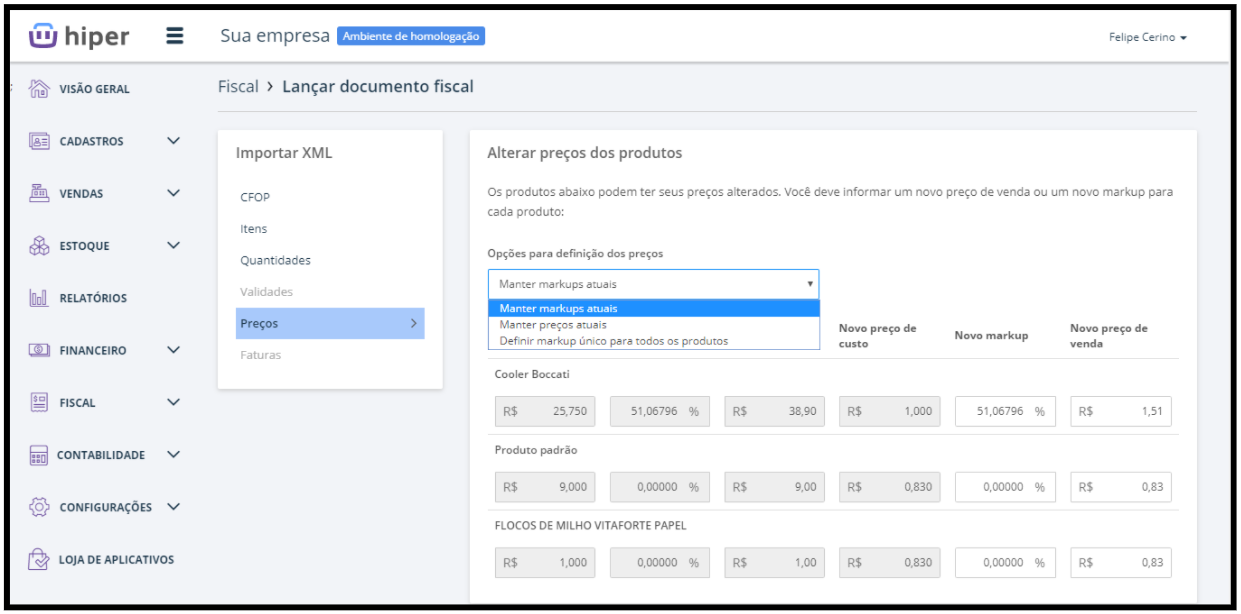Edit Produto padrão novo preço de venda field
The width and height of the screenshot is (1241, 614).
click(x=1121, y=487)
